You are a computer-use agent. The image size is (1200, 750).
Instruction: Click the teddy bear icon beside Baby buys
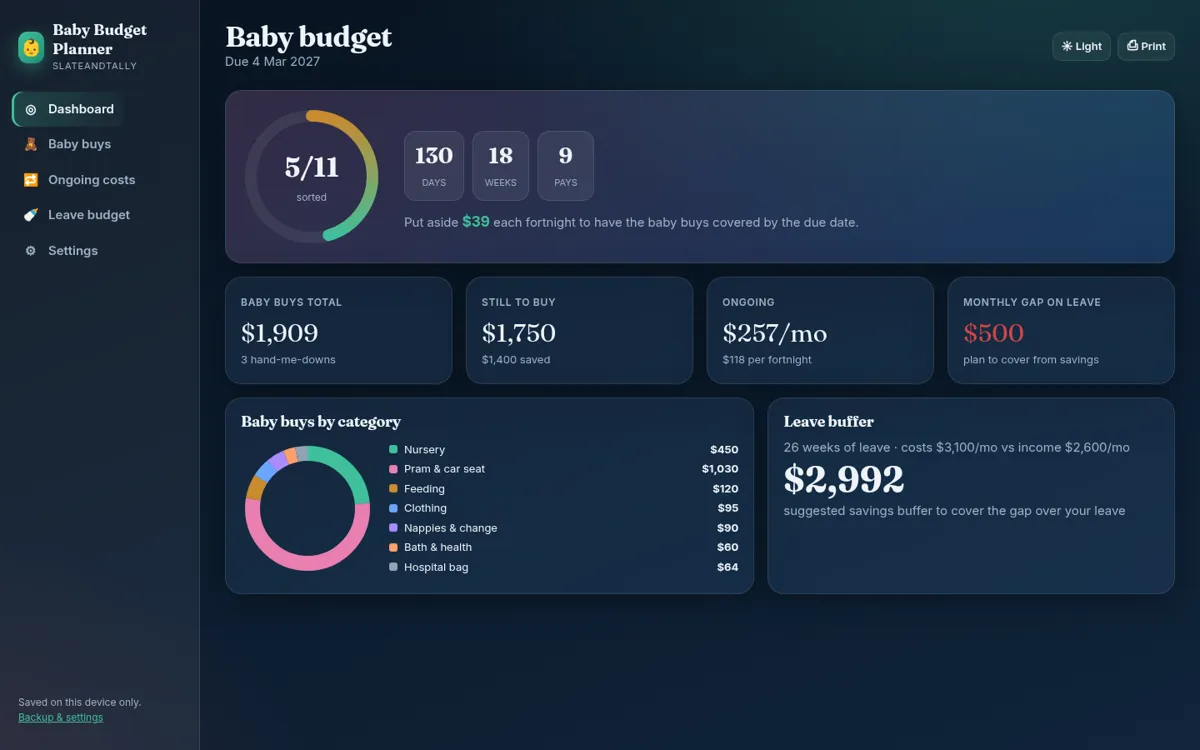point(31,144)
